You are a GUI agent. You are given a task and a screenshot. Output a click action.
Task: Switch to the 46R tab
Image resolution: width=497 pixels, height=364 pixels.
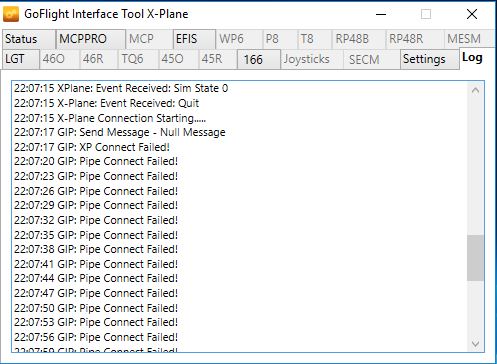point(99,59)
